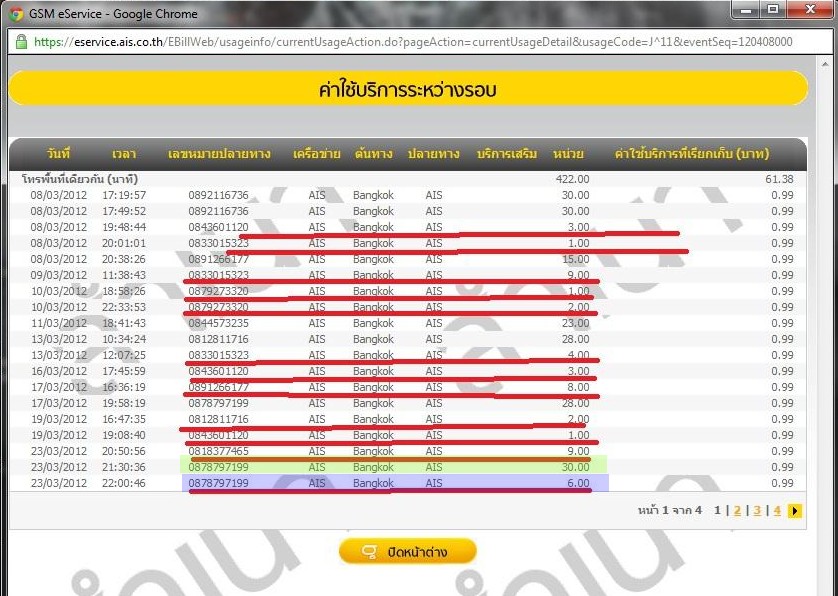Click number 0892116736 in the 17:19:57 row
The width and height of the screenshot is (838, 596).
218,195
